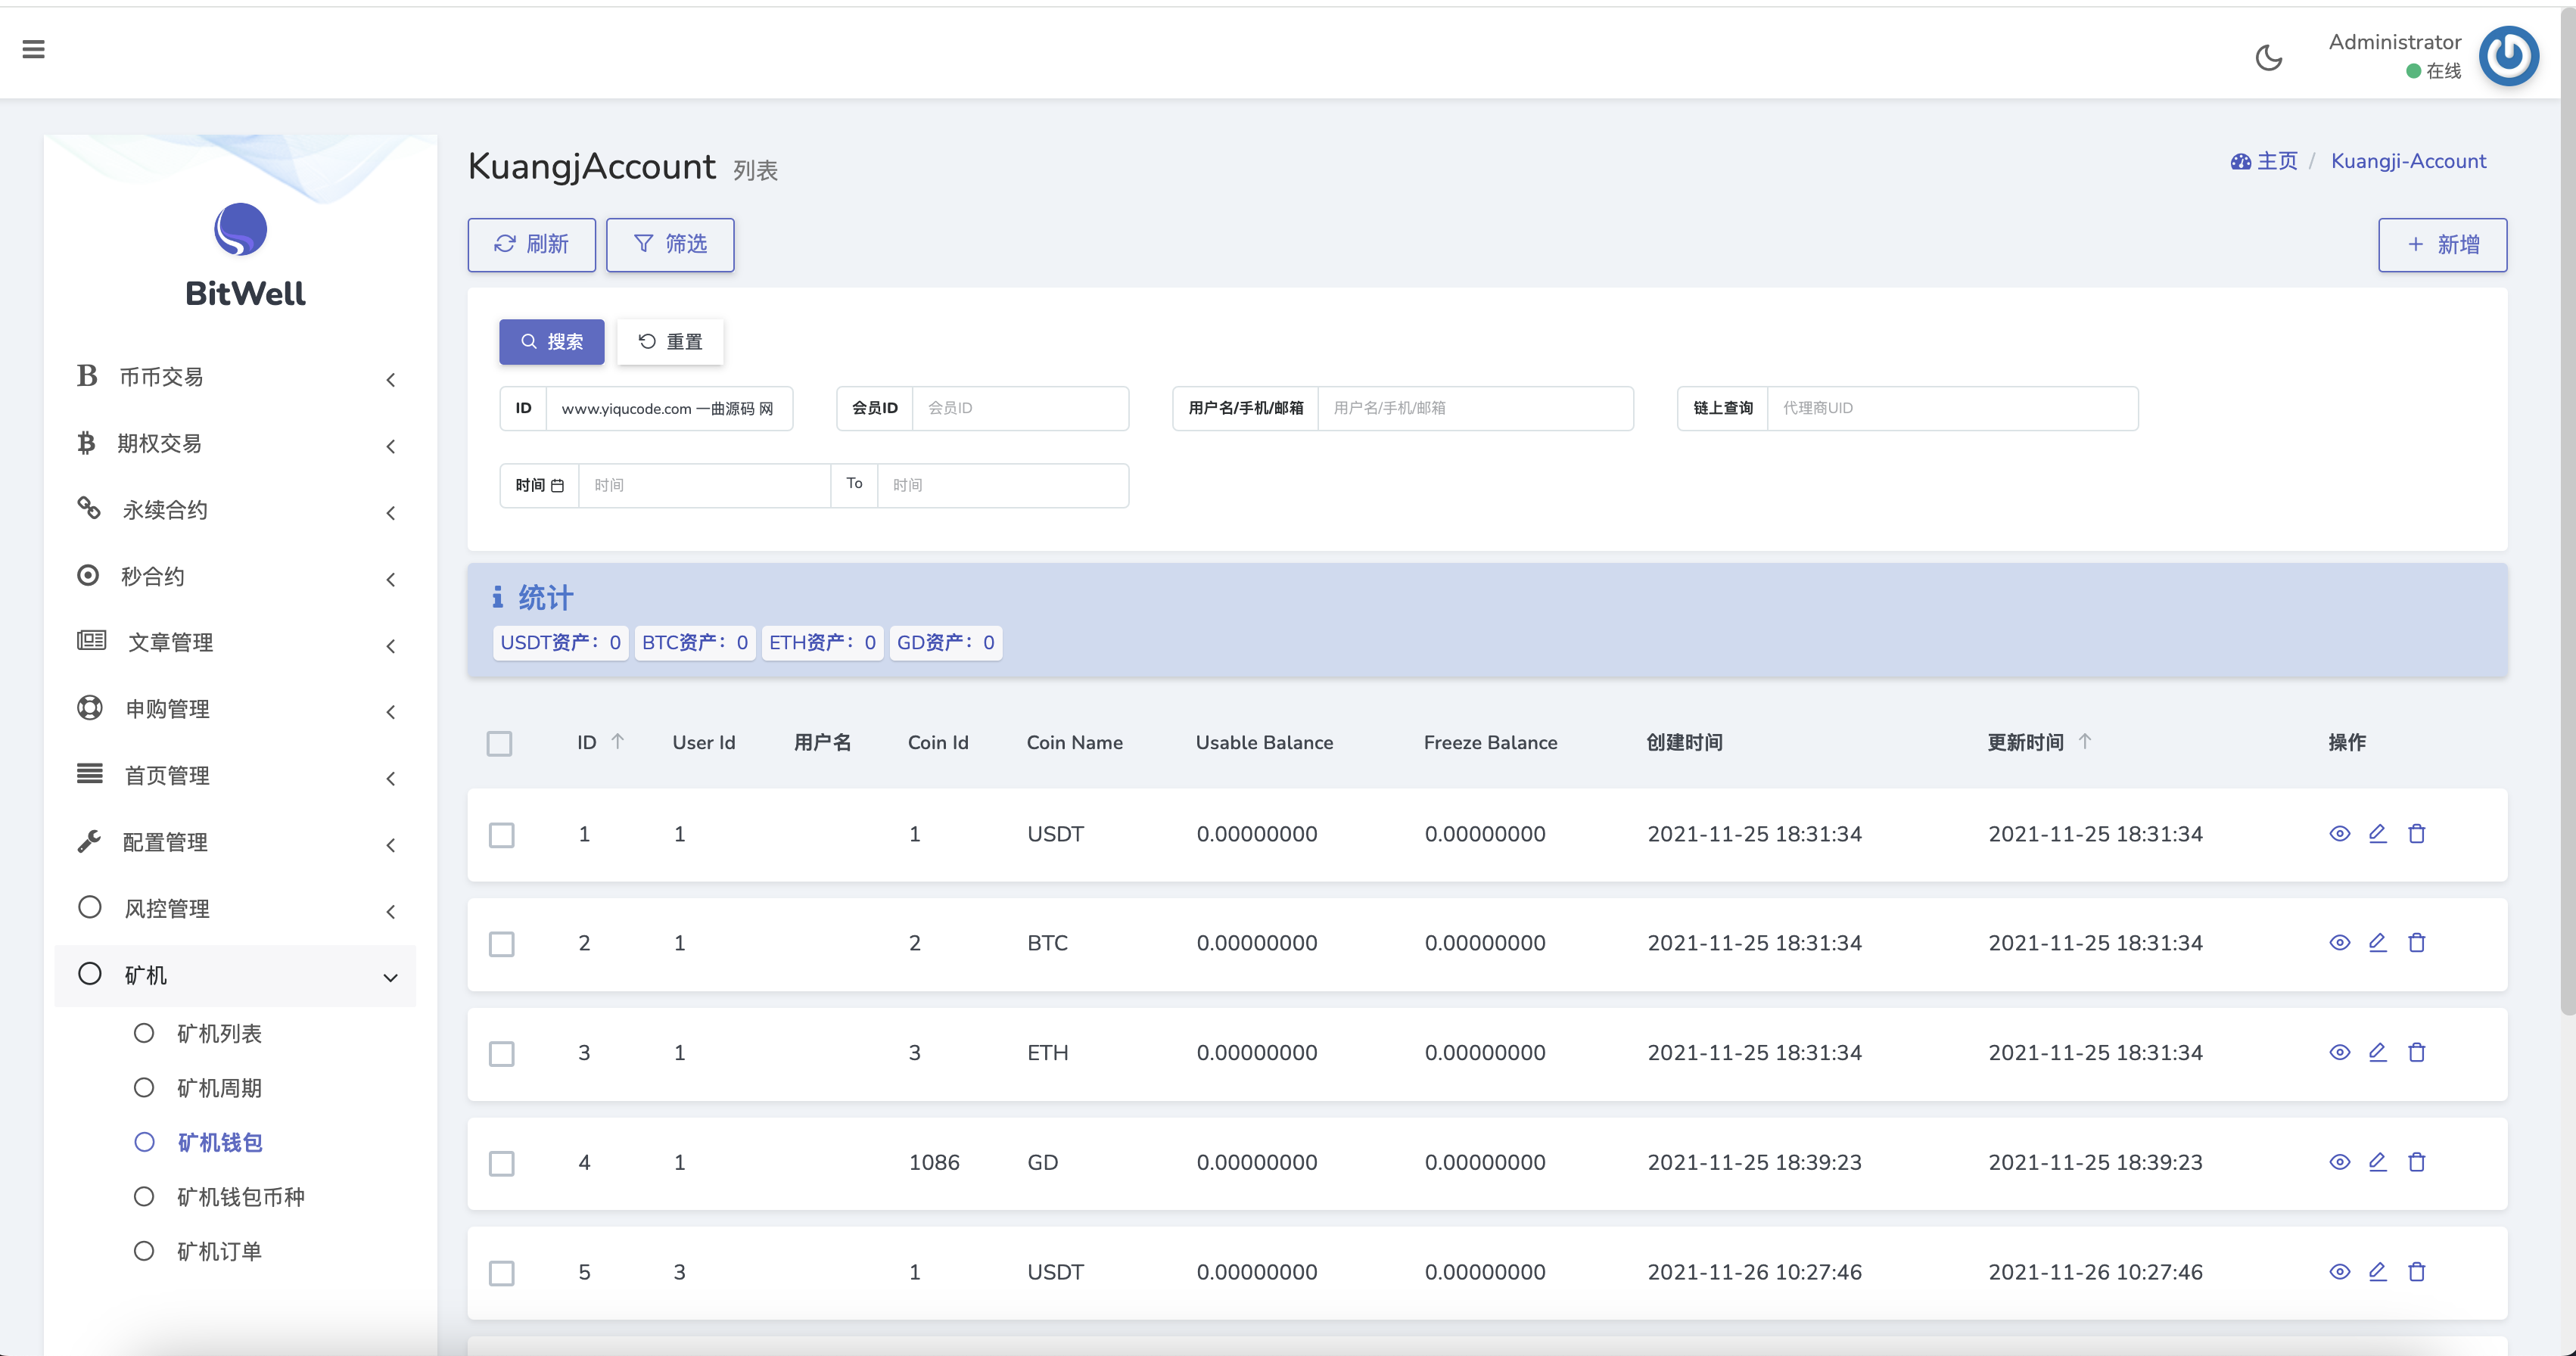Select checkbox for the GD row
Image resolution: width=2576 pixels, height=1356 pixels.
pyautogui.click(x=501, y=1163)
